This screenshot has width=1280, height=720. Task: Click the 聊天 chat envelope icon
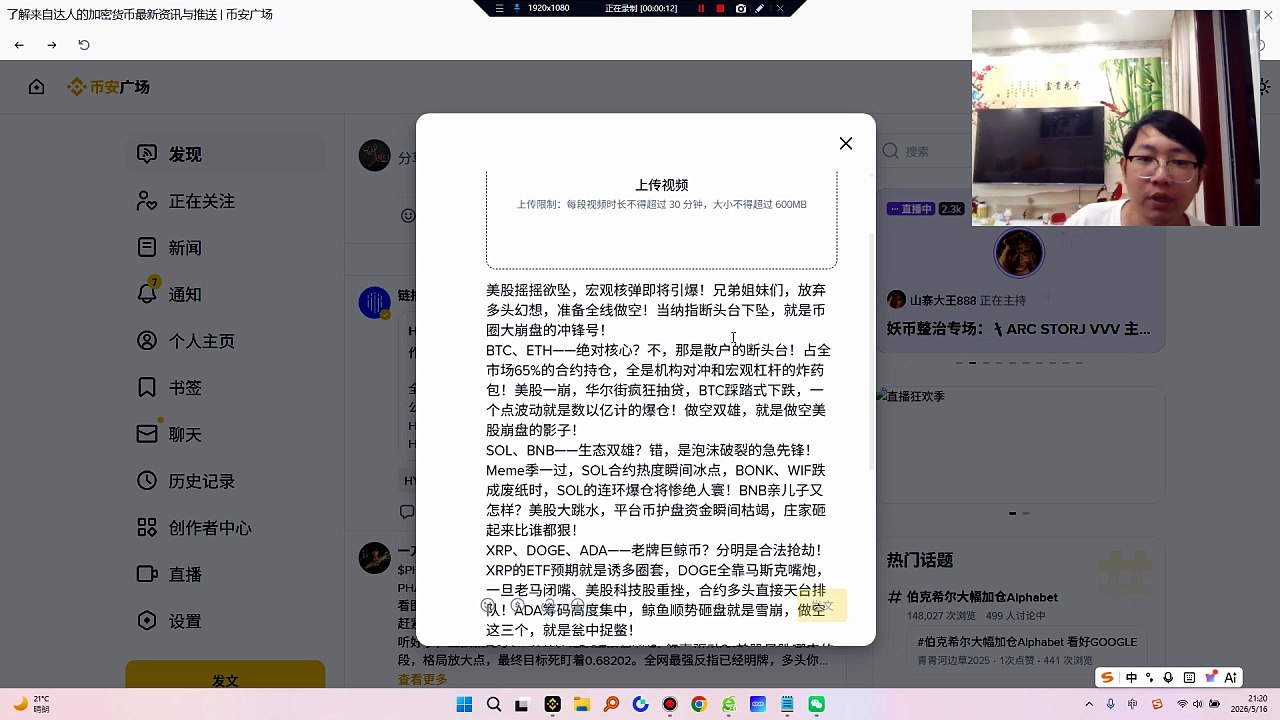(147, 434)
